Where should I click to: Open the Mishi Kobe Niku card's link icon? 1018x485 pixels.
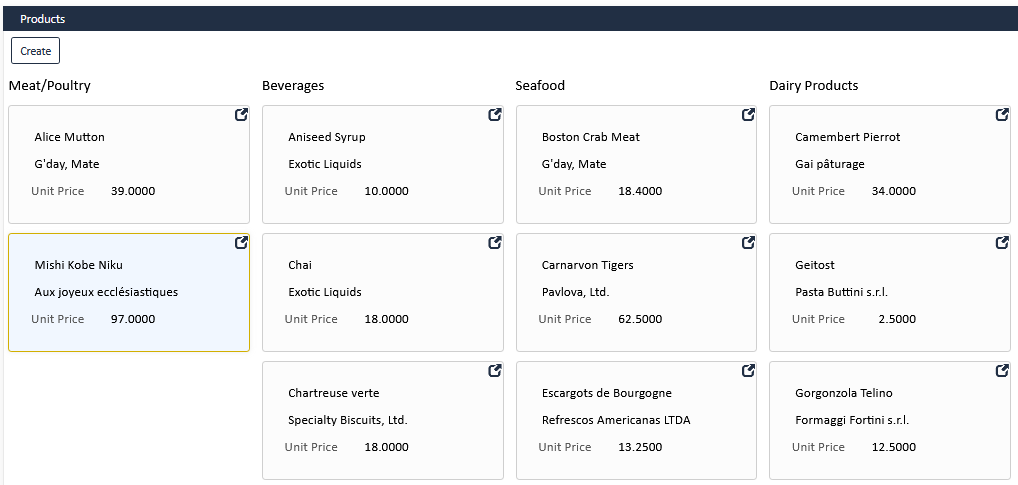[x=241, y=243]
